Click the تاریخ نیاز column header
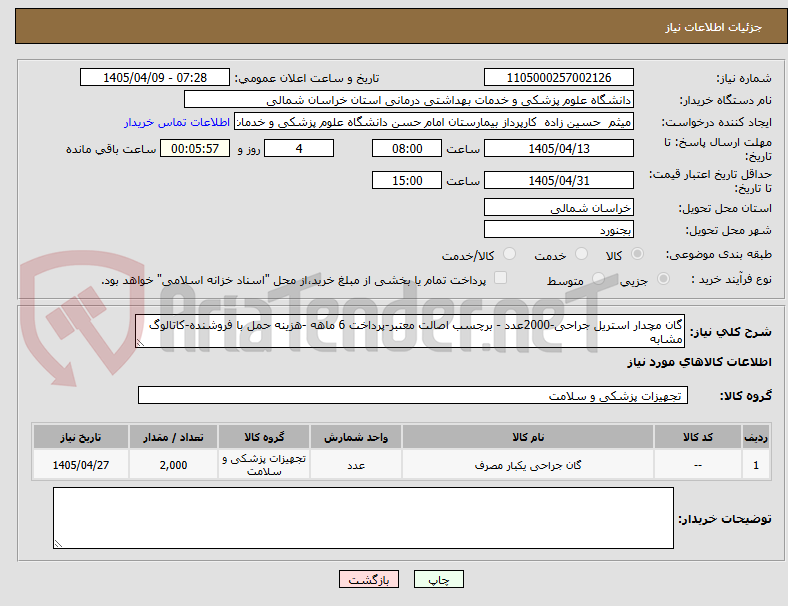The height and width of the screenshot is (606, 788). click(x=81, y=437)
